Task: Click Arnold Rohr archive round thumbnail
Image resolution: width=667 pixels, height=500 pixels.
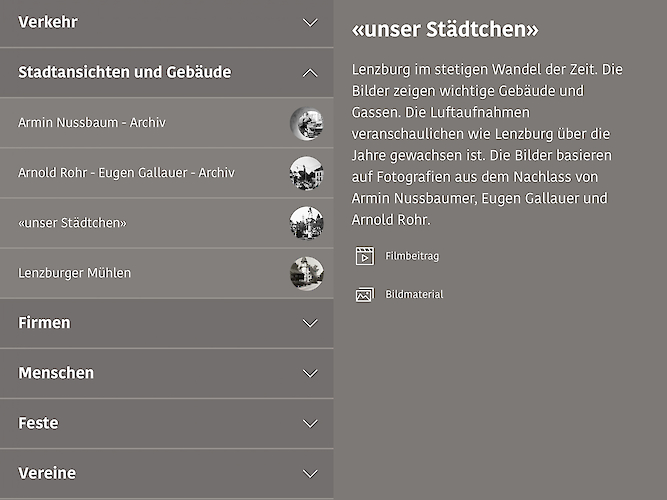Action: [x=306, y=173]
